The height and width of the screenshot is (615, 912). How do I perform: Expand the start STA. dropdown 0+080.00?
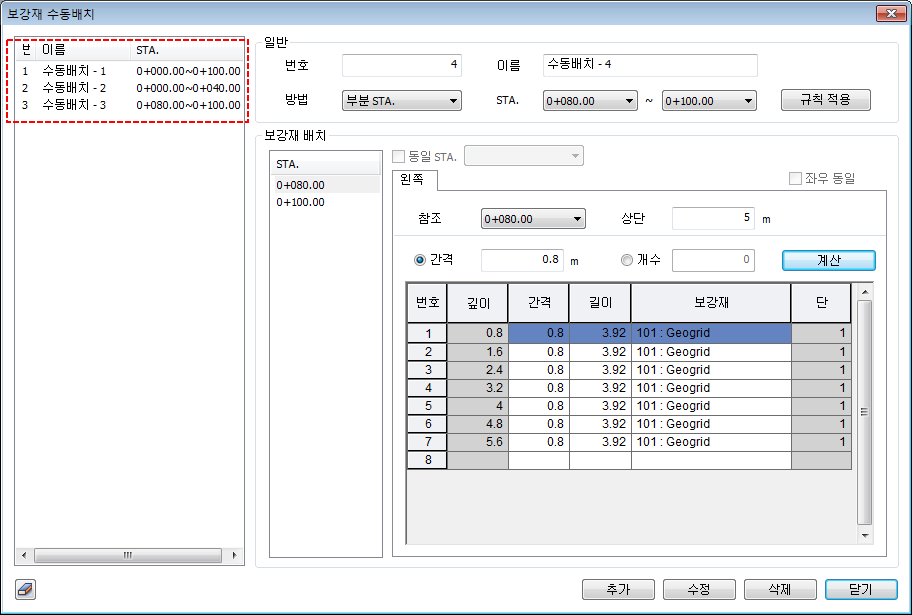589,101
